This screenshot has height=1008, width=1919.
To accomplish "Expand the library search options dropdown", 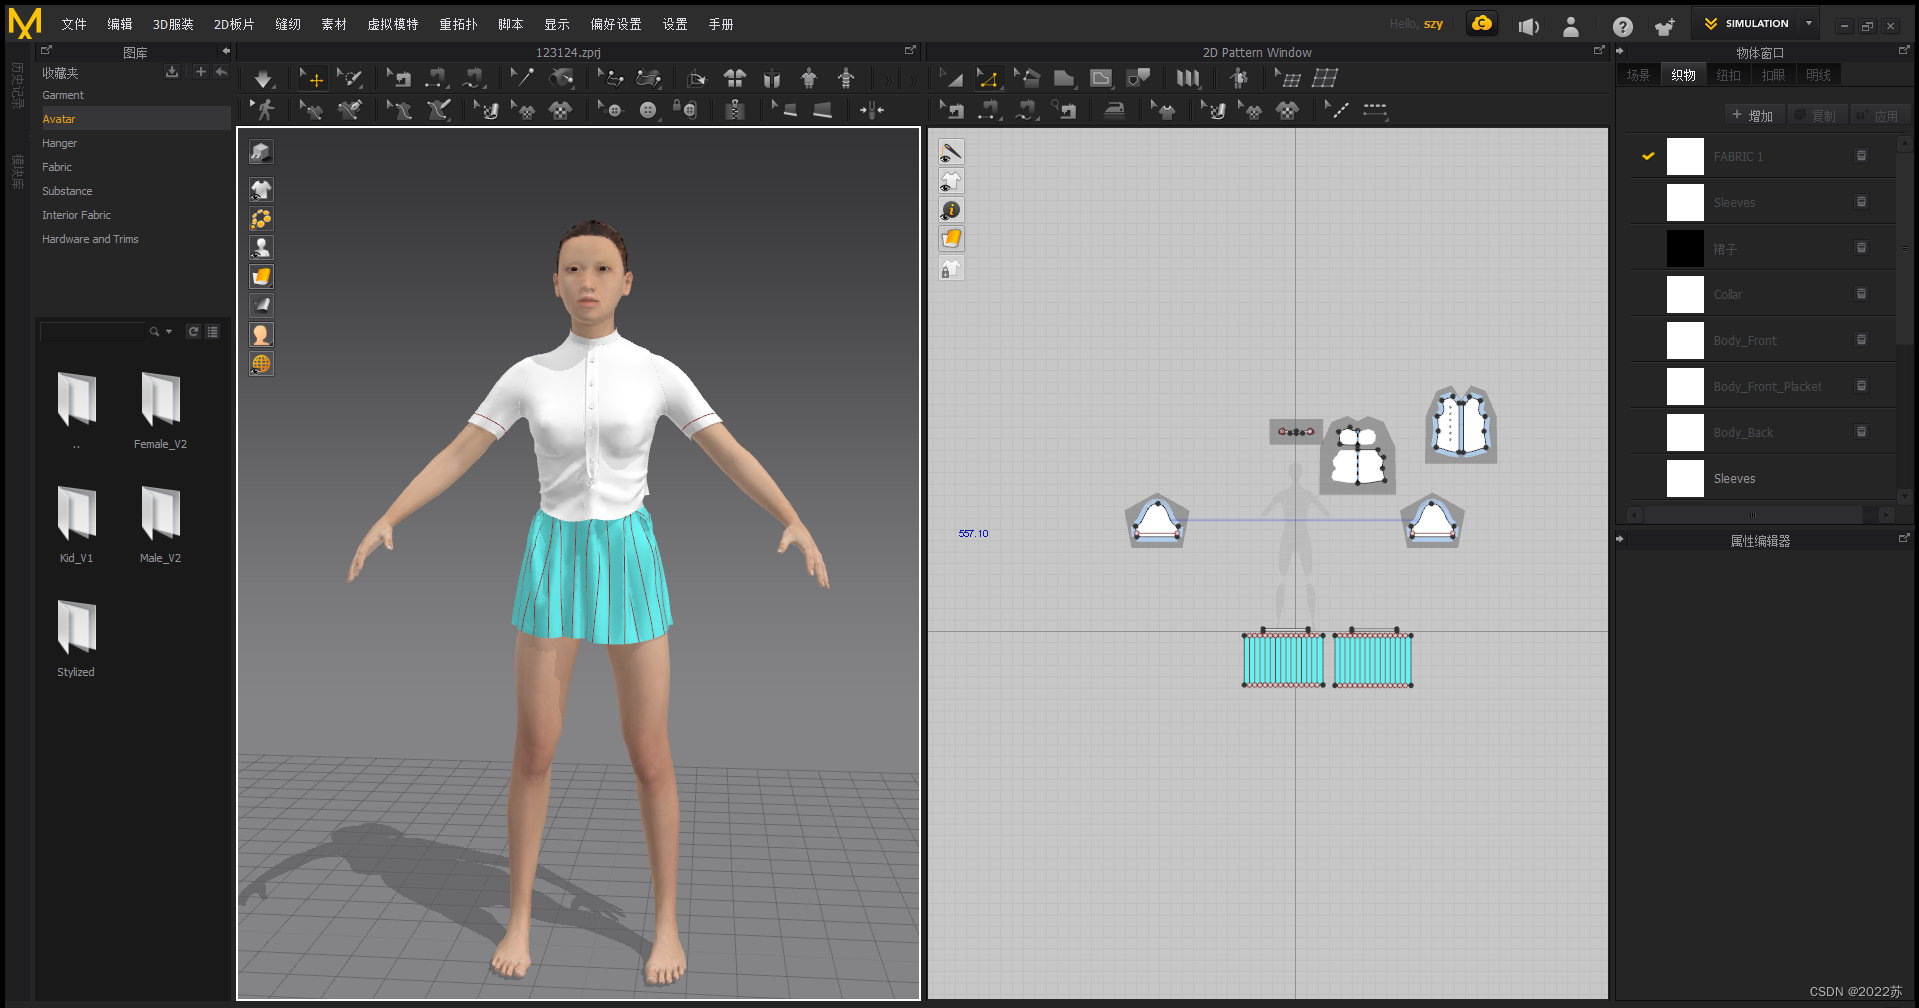I will coord(169,331).
